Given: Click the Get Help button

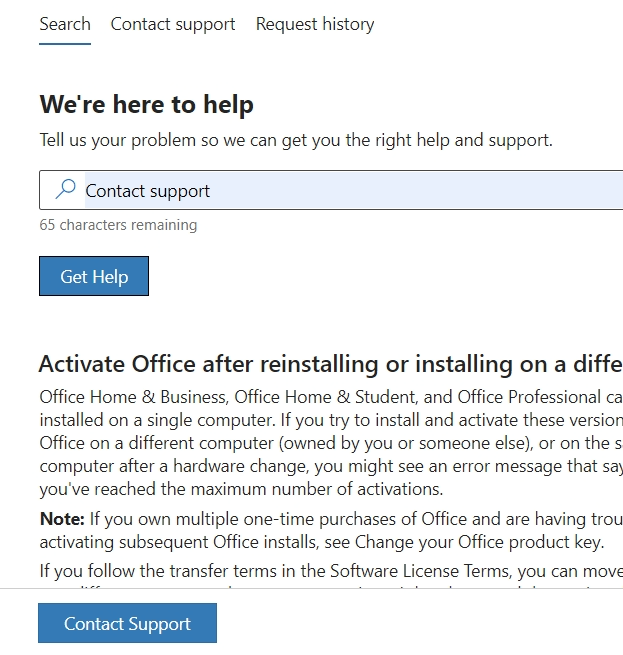Looking at the screenshot, I should [94, 276].
